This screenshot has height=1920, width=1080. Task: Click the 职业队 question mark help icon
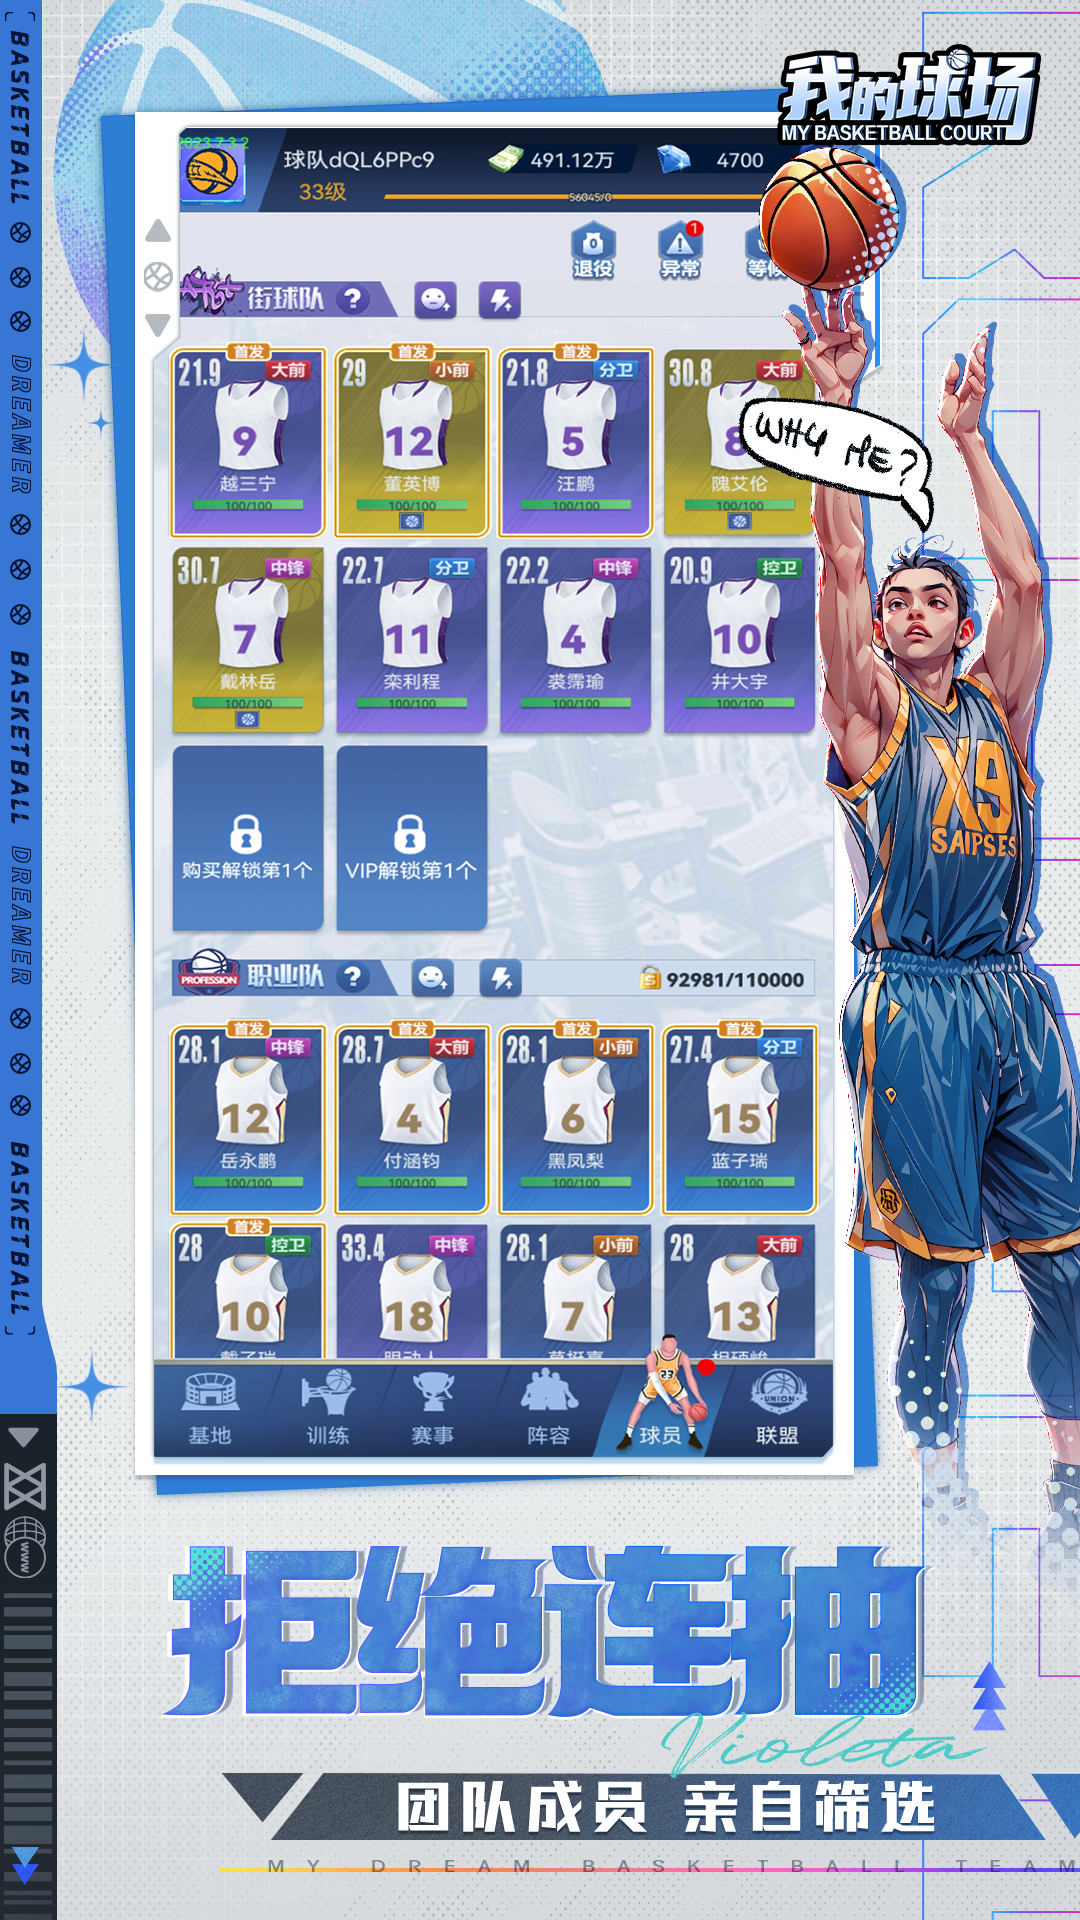(x=352, y=977)
